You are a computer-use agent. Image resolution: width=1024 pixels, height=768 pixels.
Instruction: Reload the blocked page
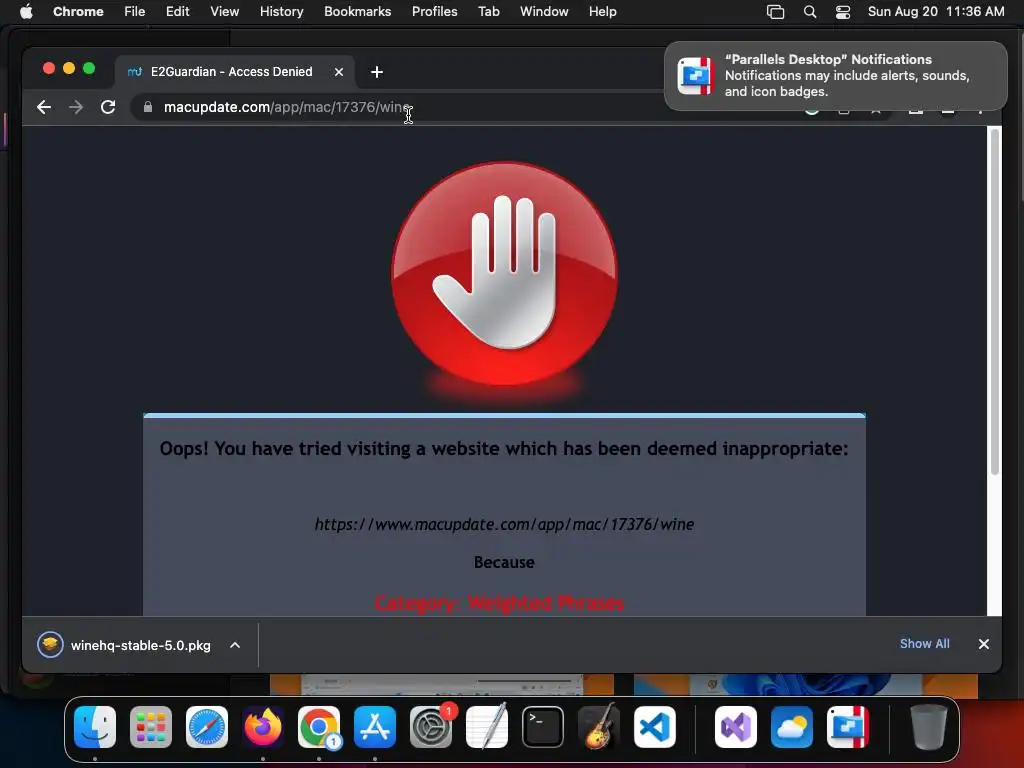coord(108,107)
